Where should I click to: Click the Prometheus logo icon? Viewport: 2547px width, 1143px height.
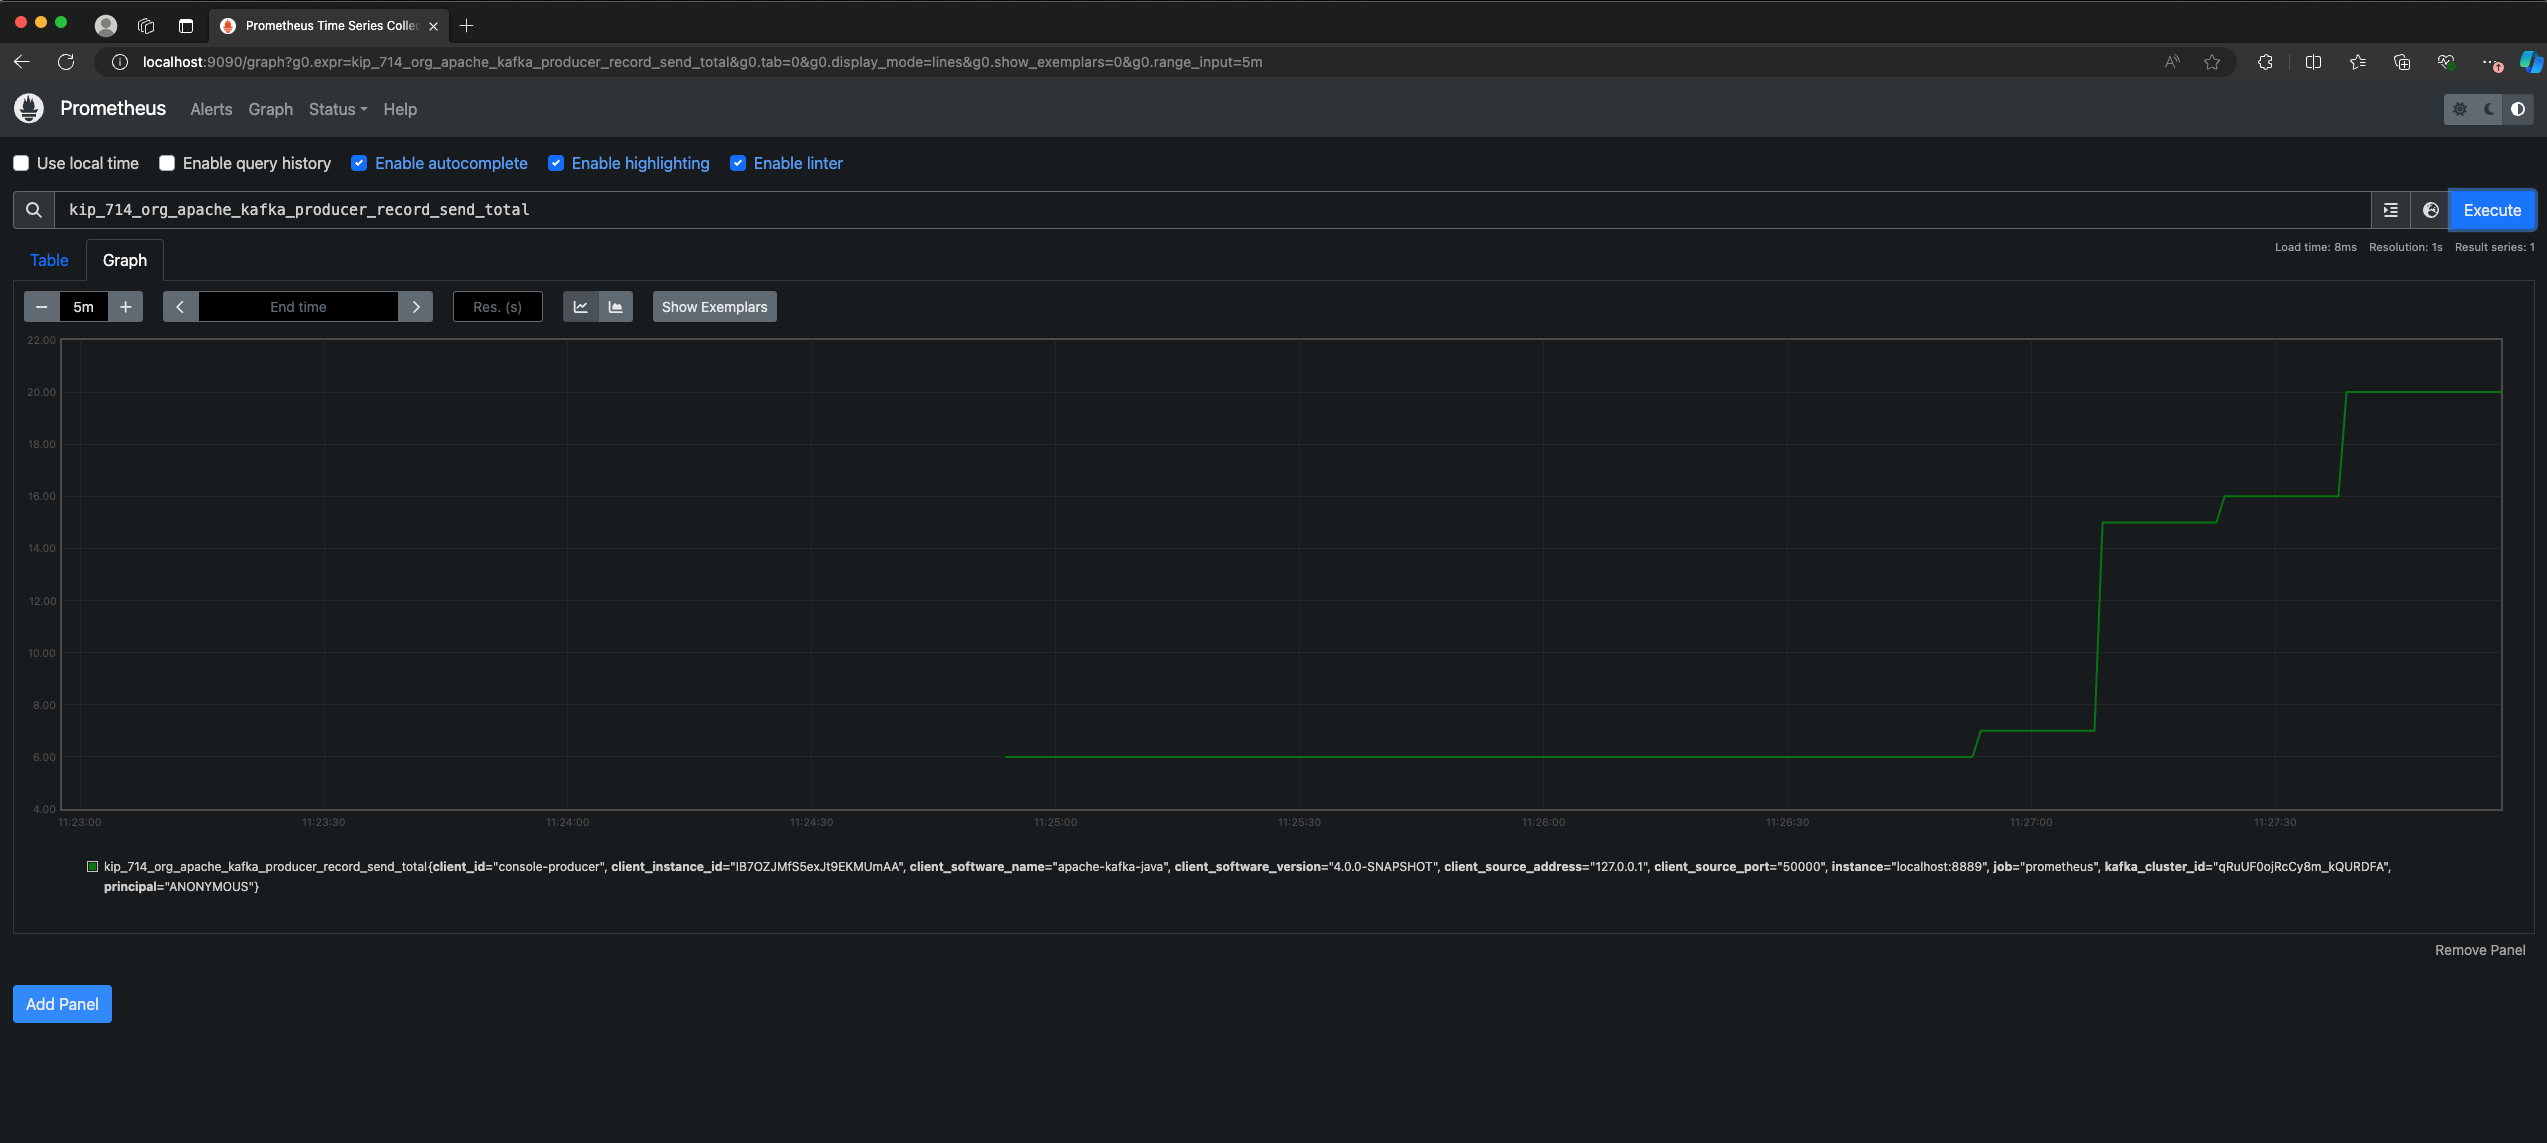(29, 108)
